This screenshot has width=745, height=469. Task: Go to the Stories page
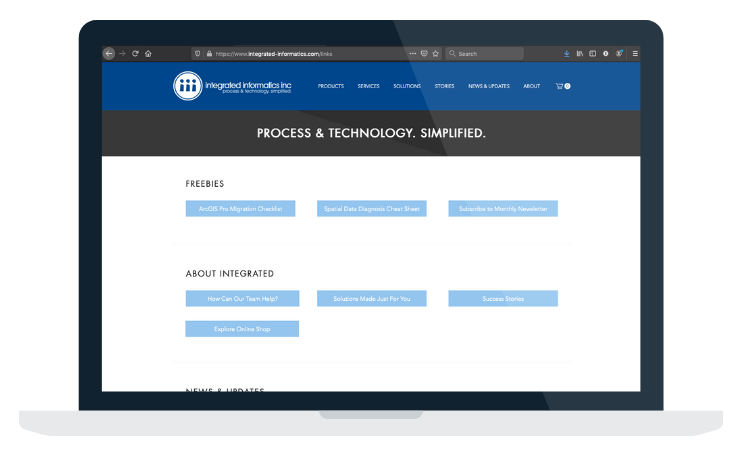coord(444,86)
